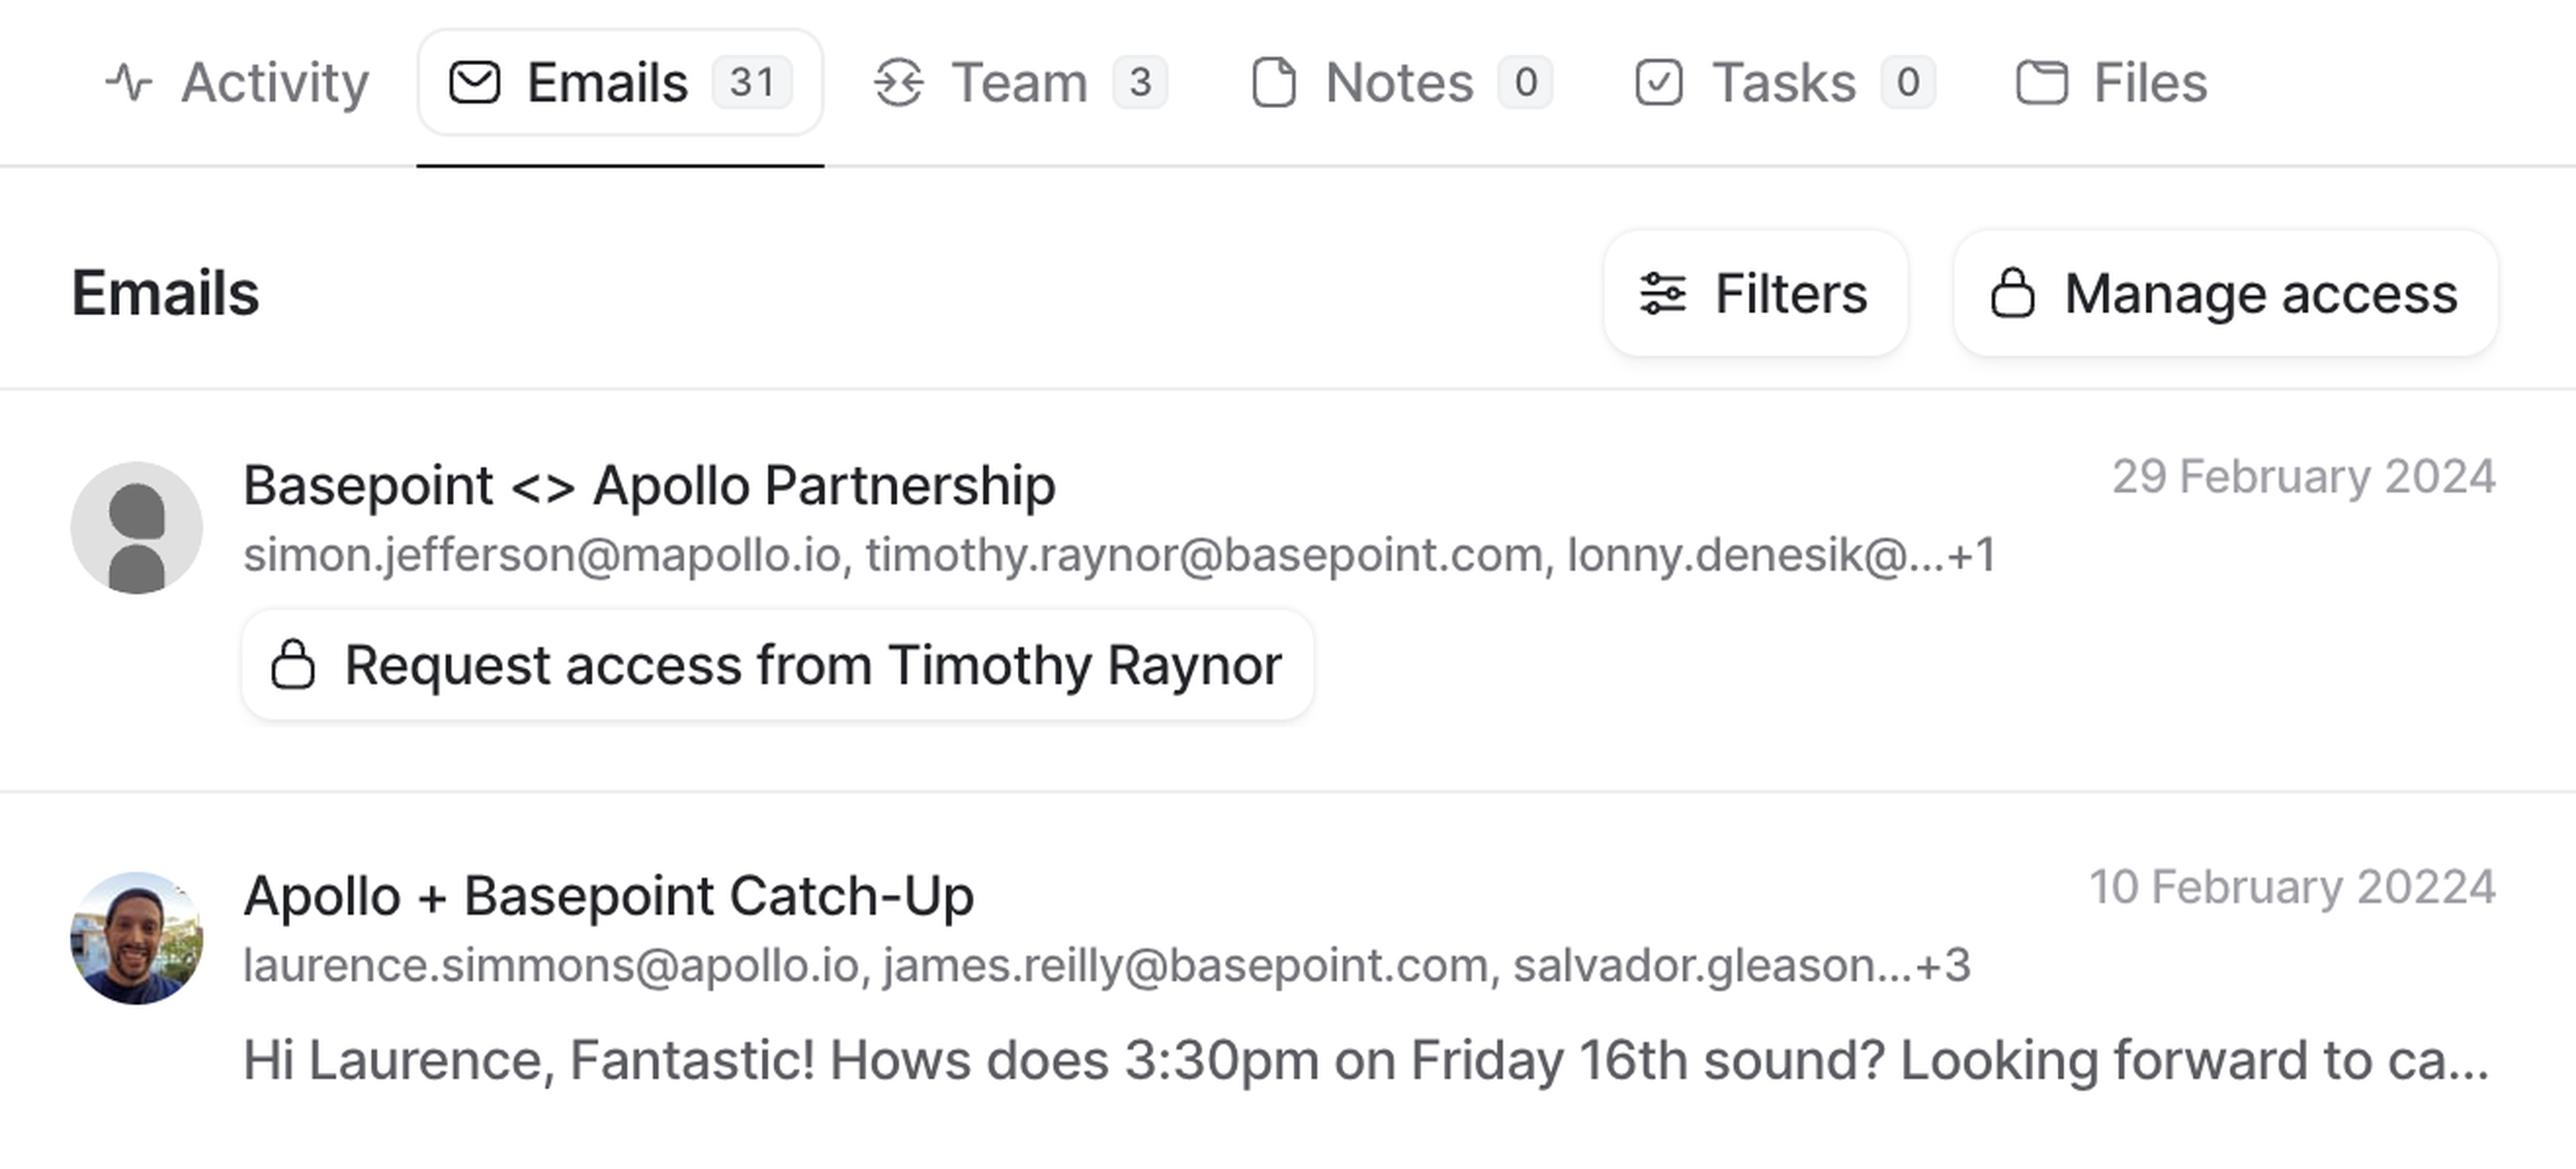Switch to the Activity tab
The image size is (2576, 1169).
(238, 82)
